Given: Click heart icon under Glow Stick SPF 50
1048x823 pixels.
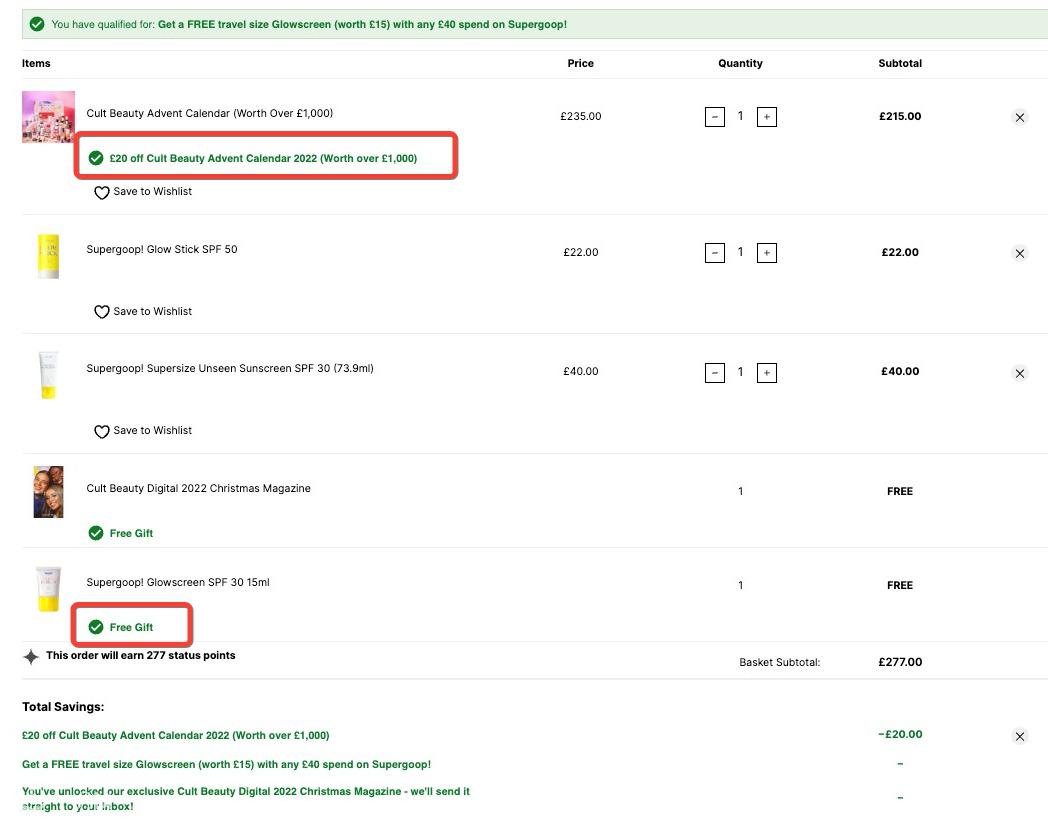Looking at the screenshot, I should coord(102,312).
